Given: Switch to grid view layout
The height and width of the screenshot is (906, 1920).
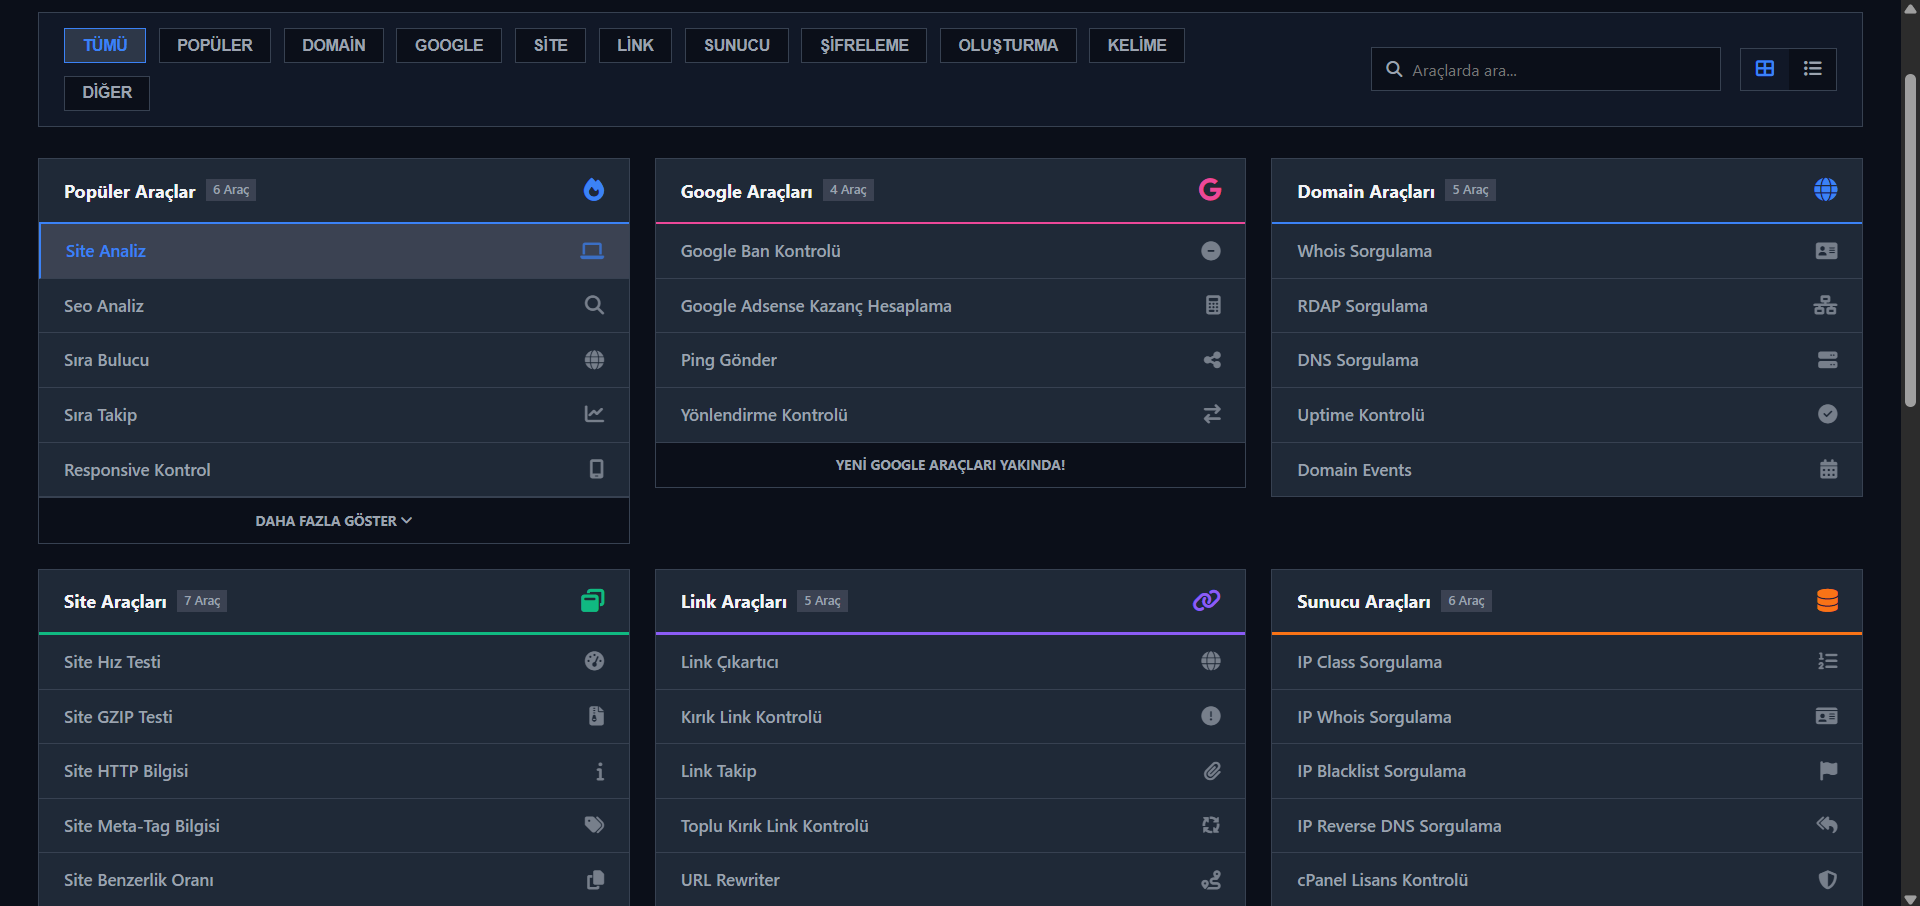Looking at the screenshot, I should coord(1765,69).
